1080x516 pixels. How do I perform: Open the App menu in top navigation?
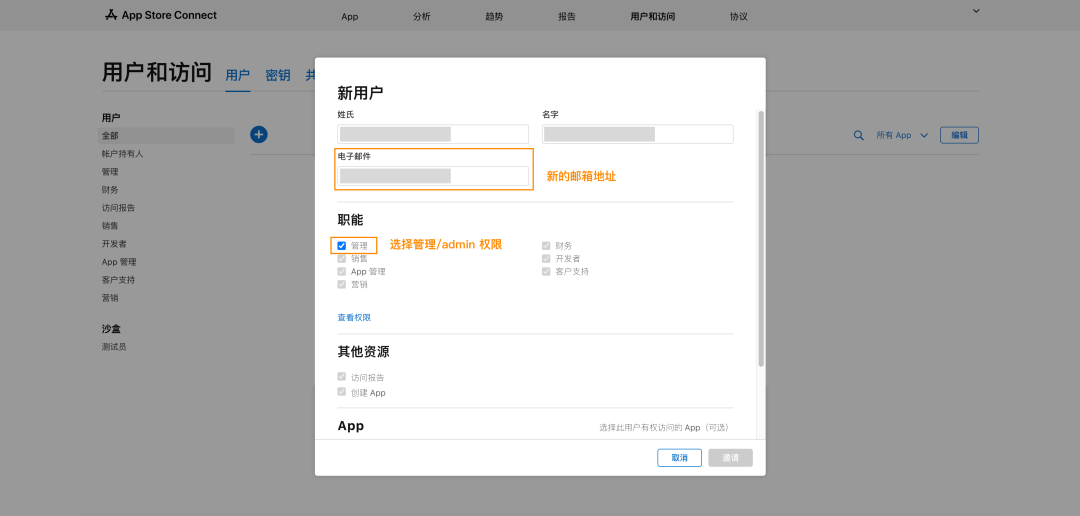coord(350,17)
